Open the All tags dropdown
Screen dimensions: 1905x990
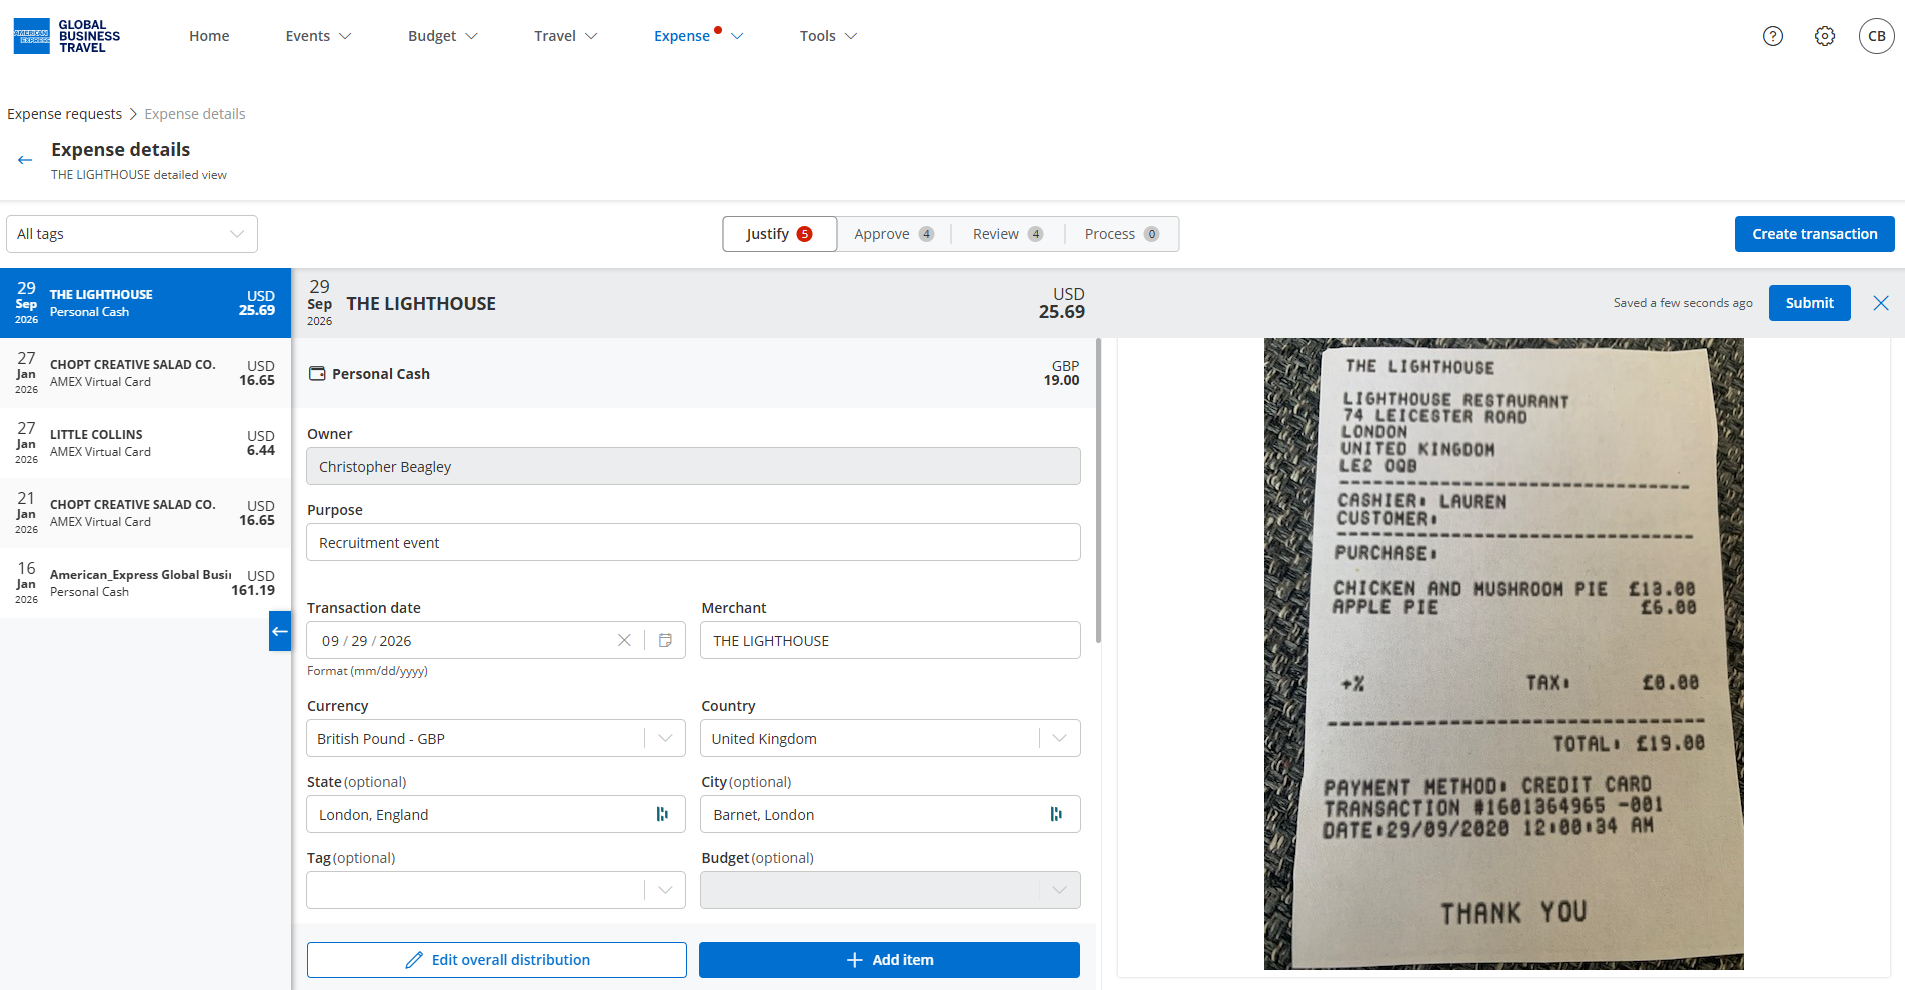pyautogui.click(x=132, y=234)
